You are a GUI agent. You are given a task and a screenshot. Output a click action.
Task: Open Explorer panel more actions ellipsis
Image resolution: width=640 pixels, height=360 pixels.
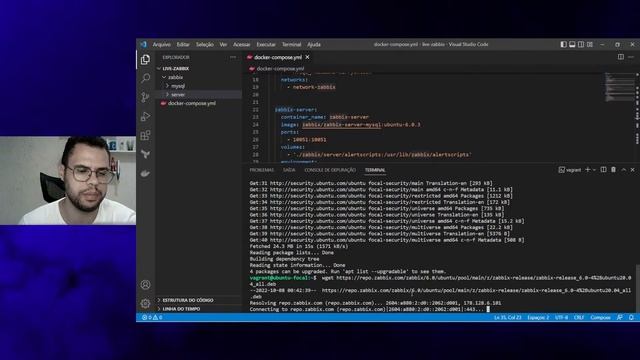233,57
